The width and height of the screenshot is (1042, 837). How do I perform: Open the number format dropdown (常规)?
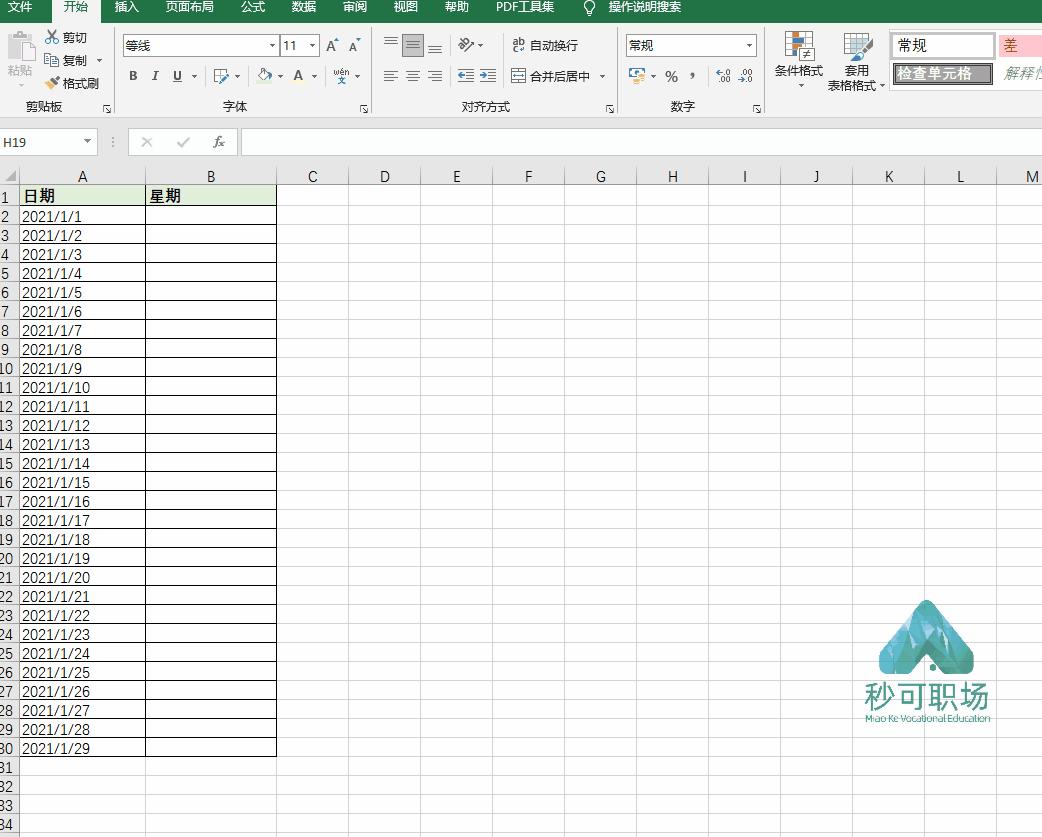[750, 46]
